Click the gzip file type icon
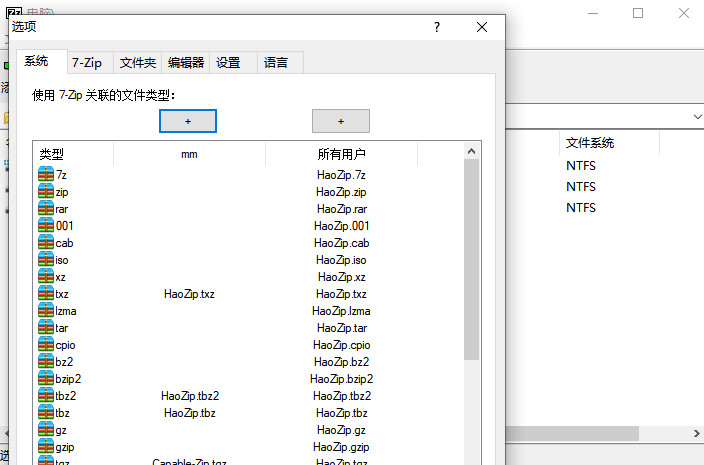The height and width of the screenshot is (465, 704). click(x=46, y=447)
